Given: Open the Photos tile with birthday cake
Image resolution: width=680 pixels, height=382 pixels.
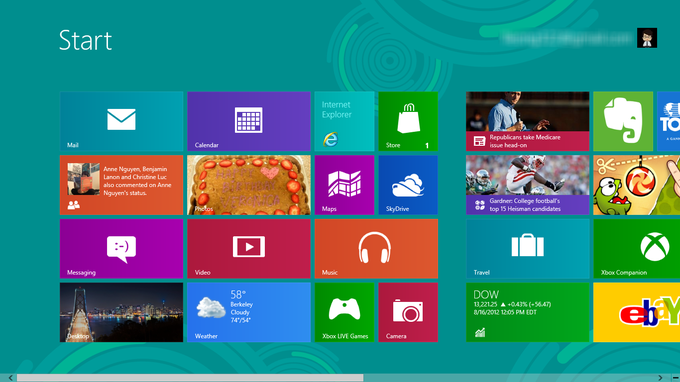Looking at the screenshot, I should pyautogui.click(x=249, y=185).
